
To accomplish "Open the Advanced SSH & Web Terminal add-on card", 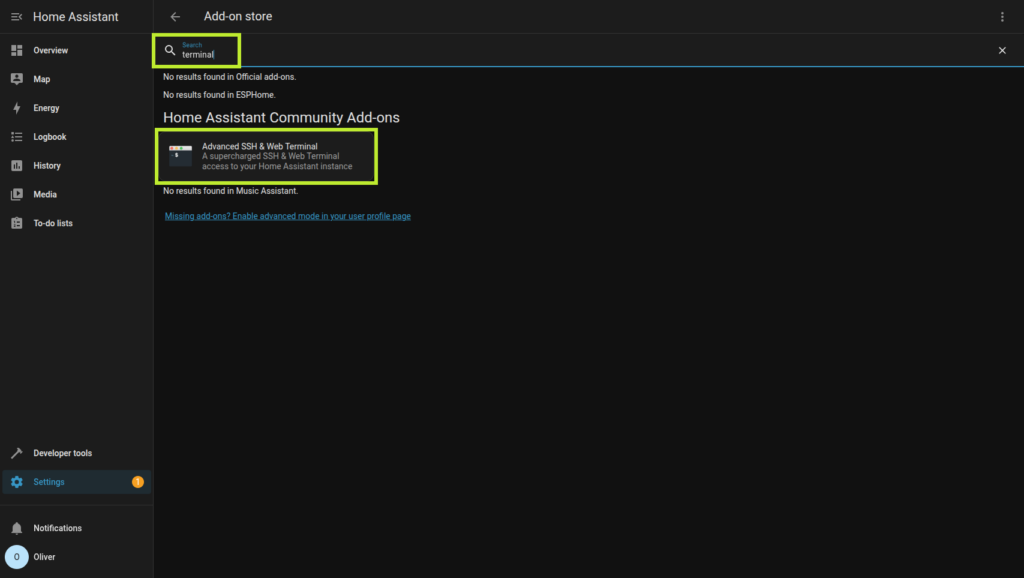I will 266,156.
